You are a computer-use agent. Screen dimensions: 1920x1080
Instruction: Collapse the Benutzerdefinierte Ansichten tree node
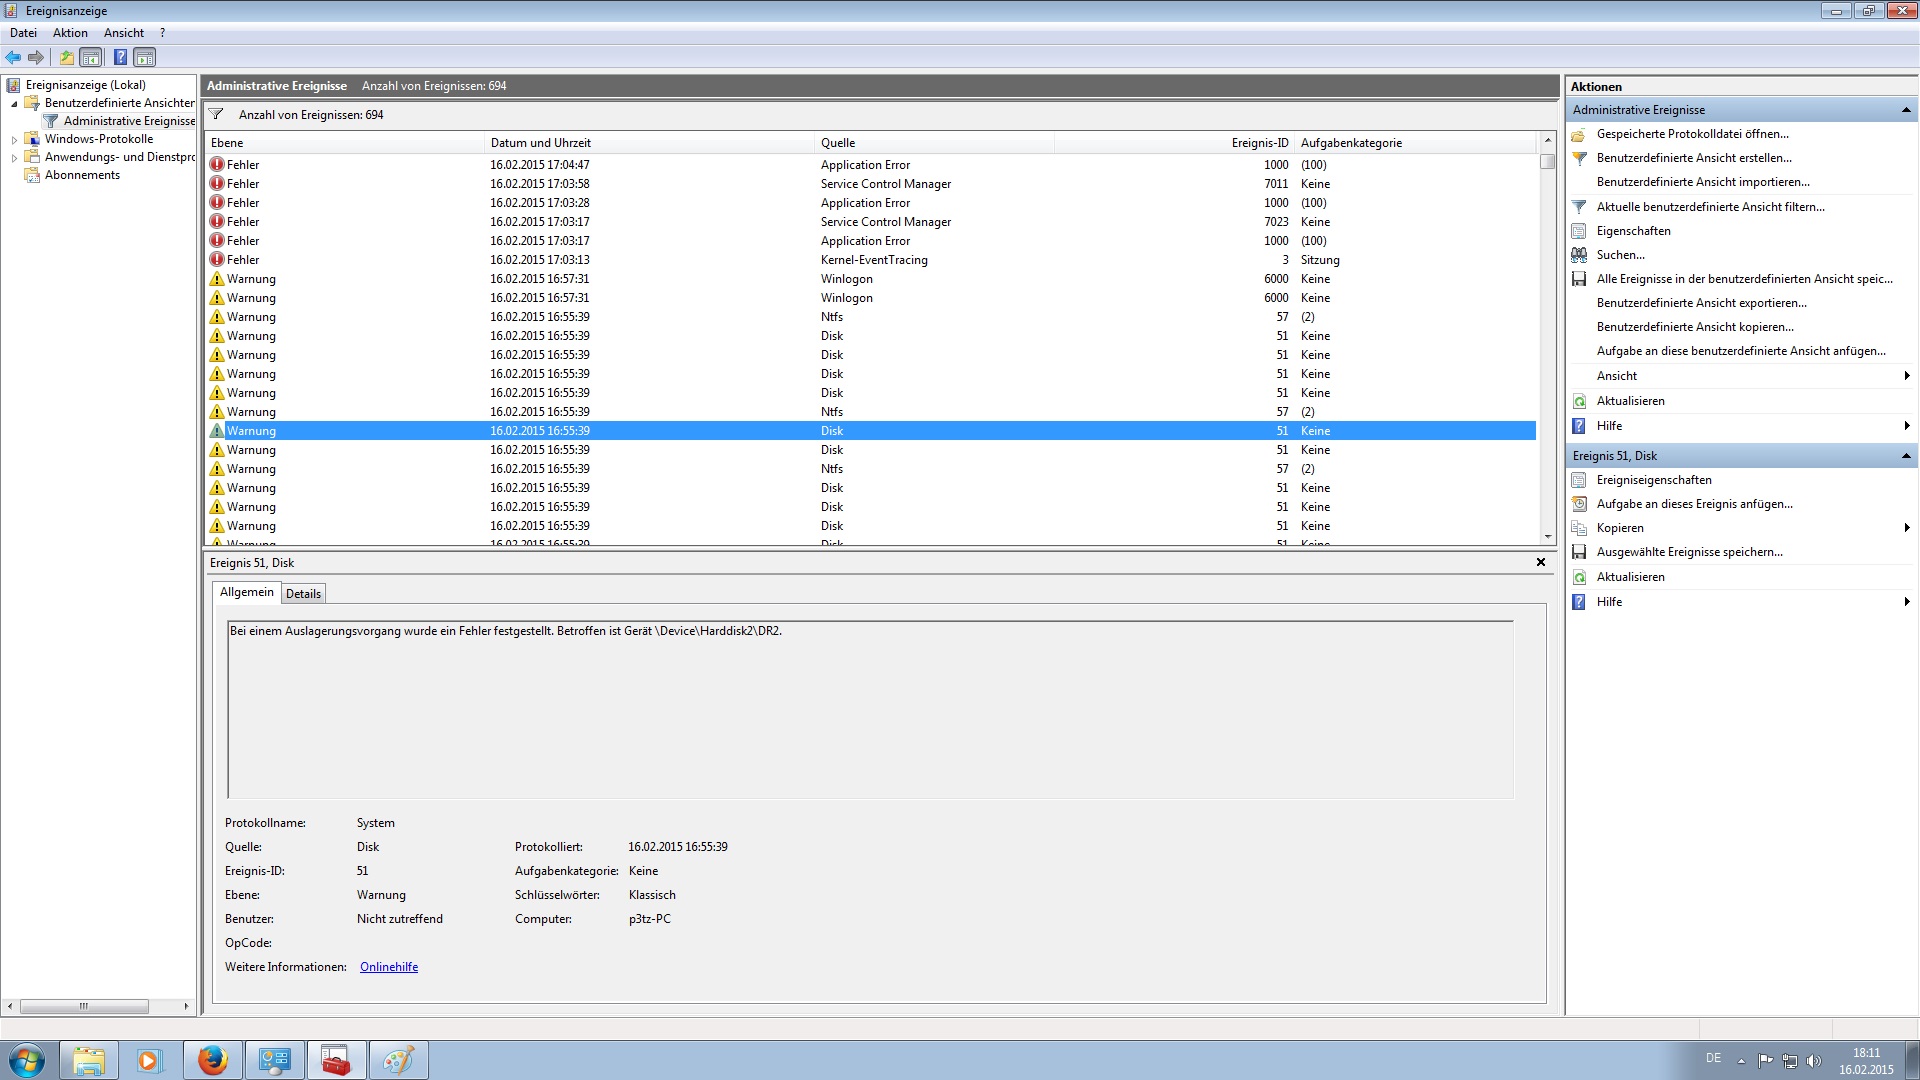(x=14, y=103)
